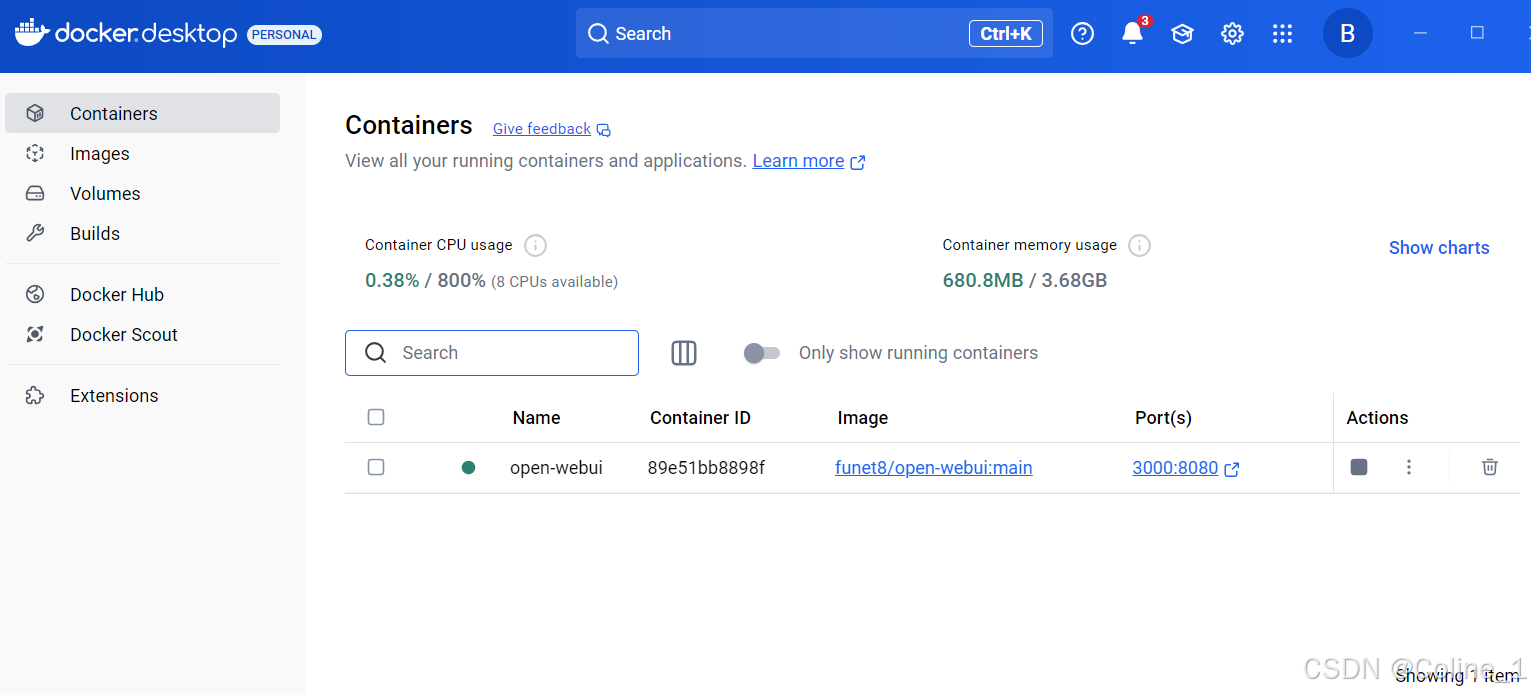Screen dimensions: 1531x695
Task: Go to Volumes in the sidebar
Action: (142, 193)
